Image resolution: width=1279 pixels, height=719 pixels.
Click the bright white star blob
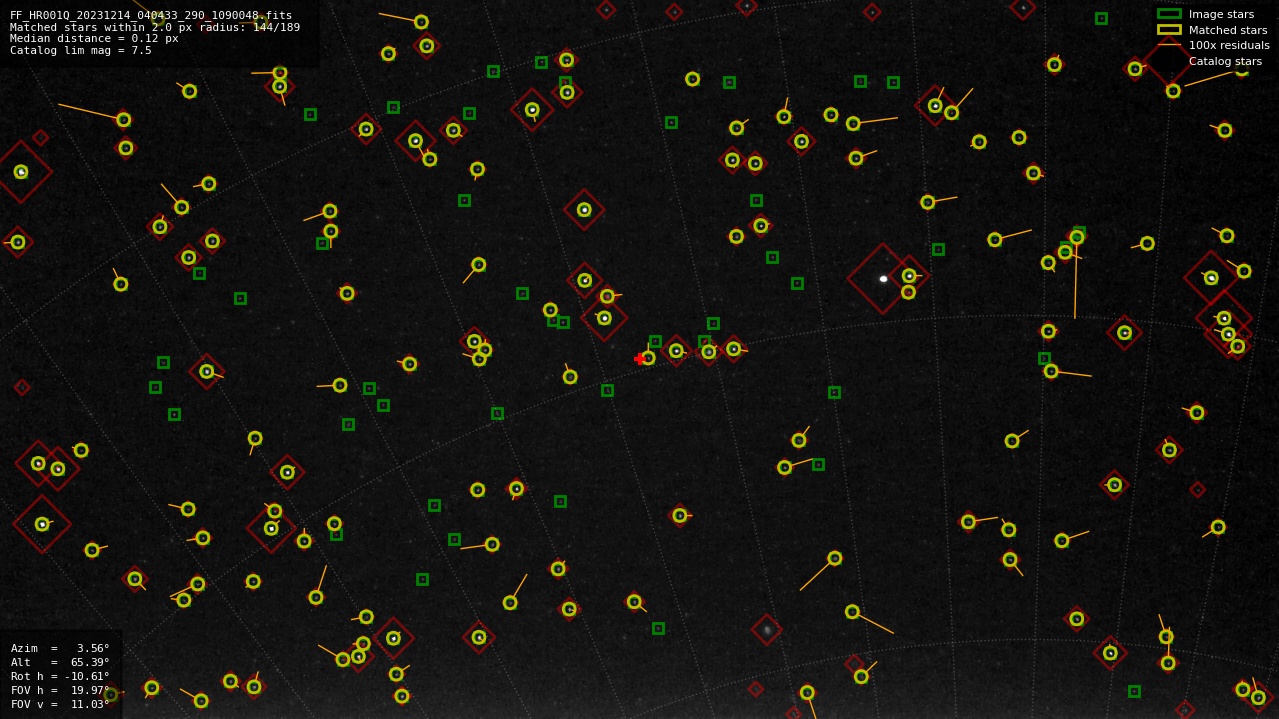point(883,279)
